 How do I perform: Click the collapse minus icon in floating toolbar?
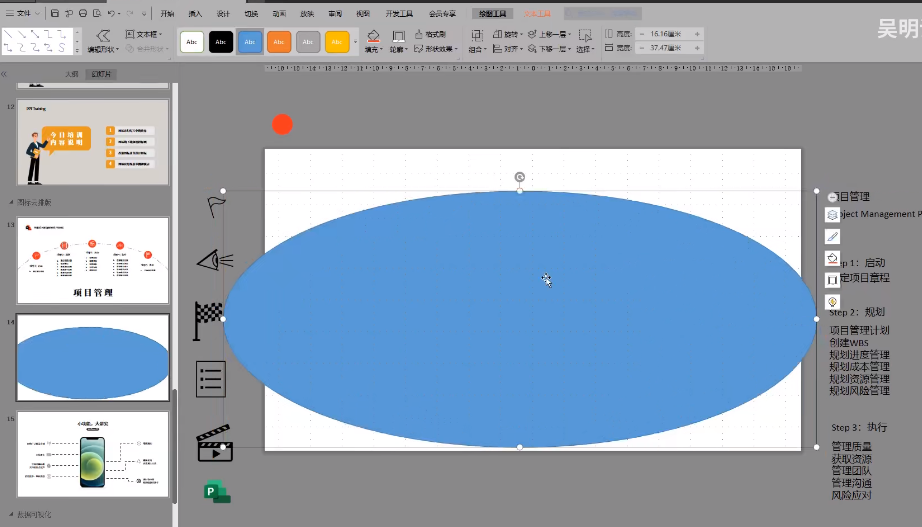(x=832, y=197)
